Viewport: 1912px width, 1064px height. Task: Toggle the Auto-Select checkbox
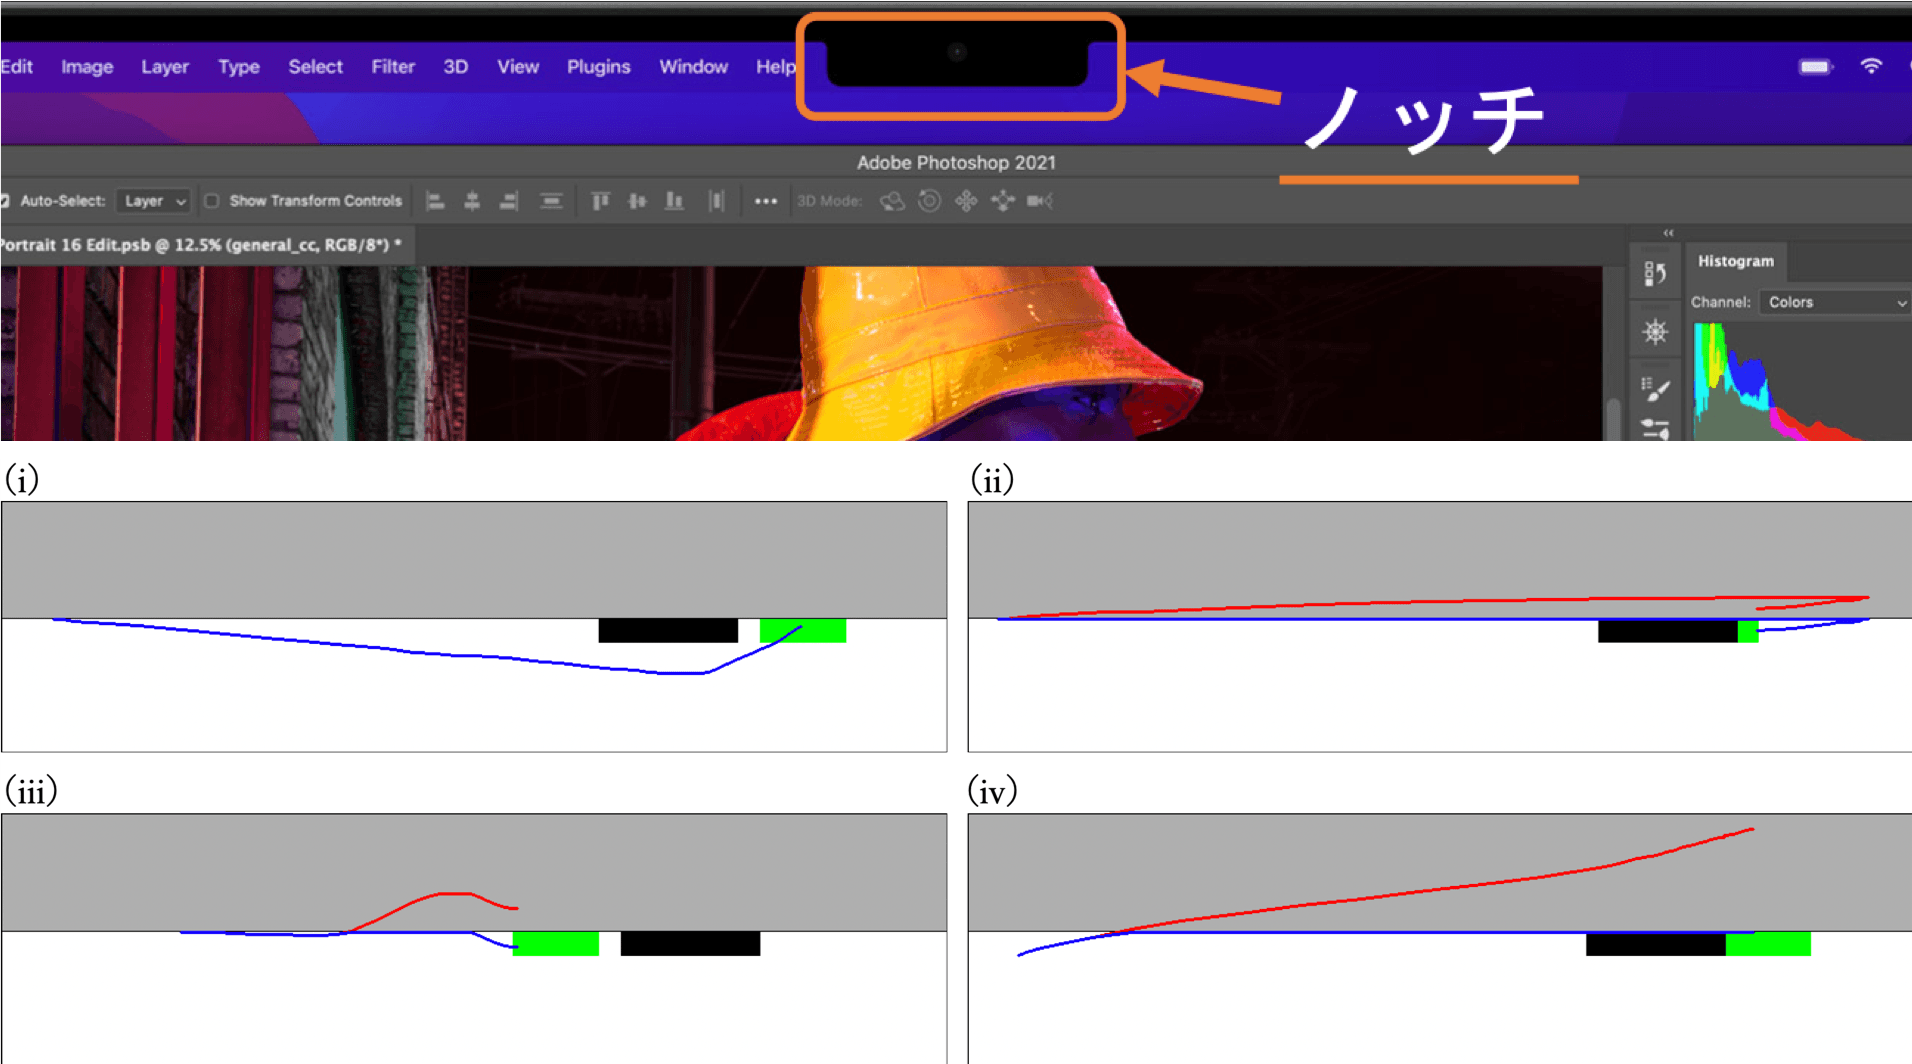(5, 201)
